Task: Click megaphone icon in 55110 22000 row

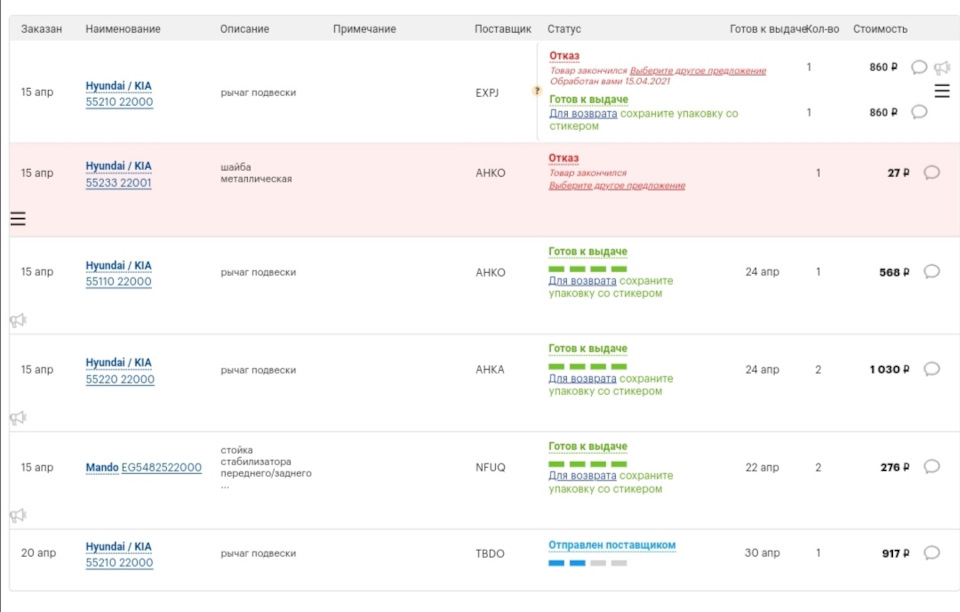Action: [x=17, y=320]
